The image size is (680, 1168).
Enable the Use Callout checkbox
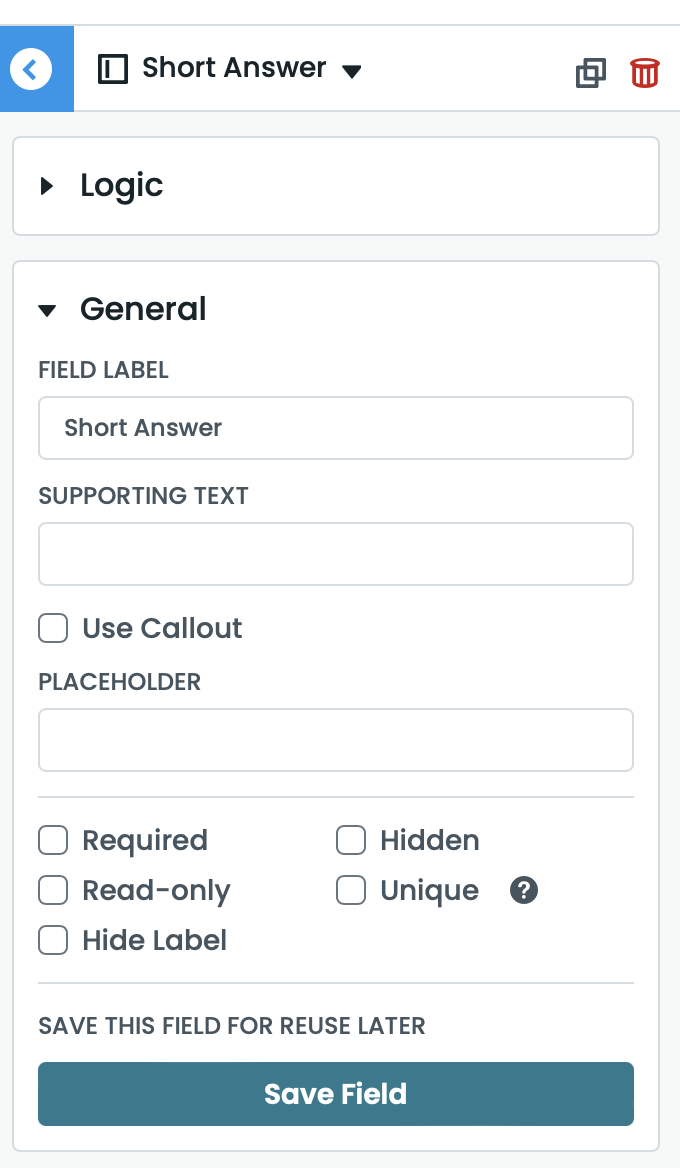(53, 628)
